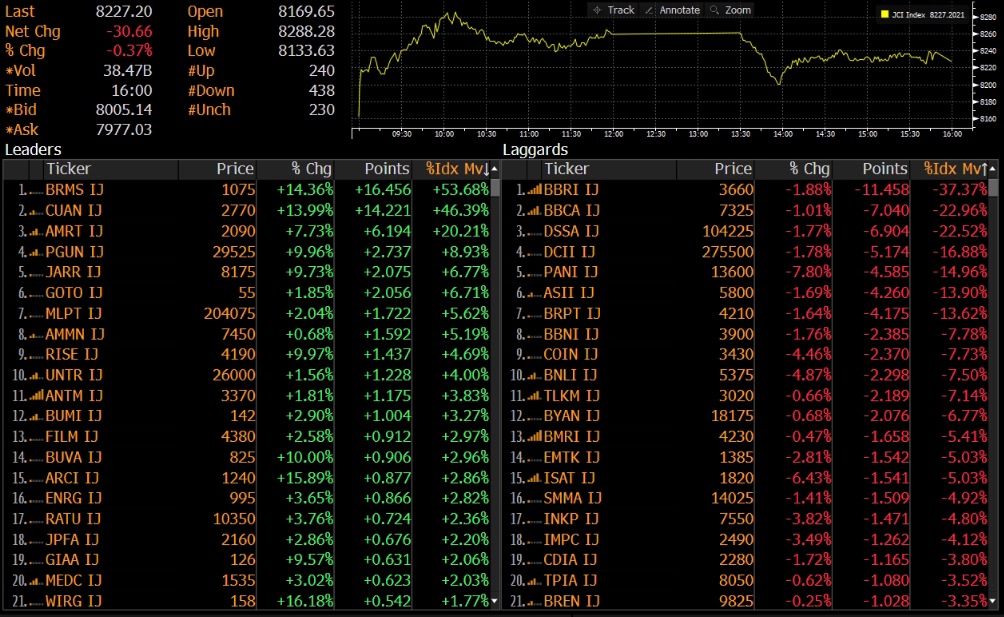Click the volume bars icon beside BMRI IJ
Viewport: 1004px width, 617px height.
533,436
